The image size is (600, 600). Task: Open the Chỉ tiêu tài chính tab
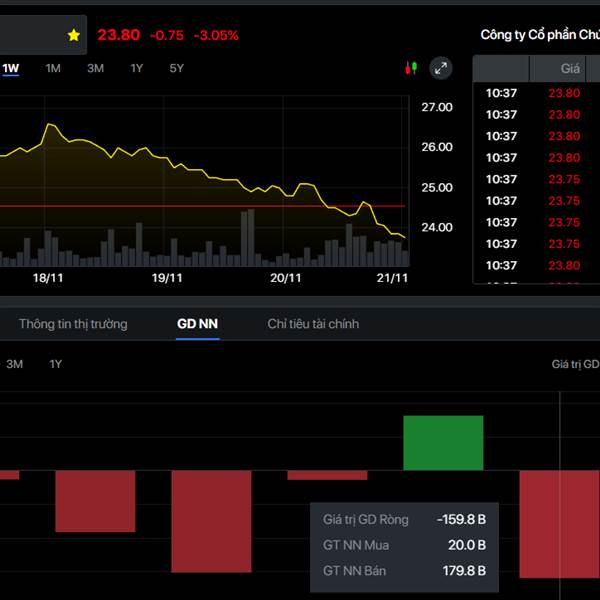tap(313, 324)
